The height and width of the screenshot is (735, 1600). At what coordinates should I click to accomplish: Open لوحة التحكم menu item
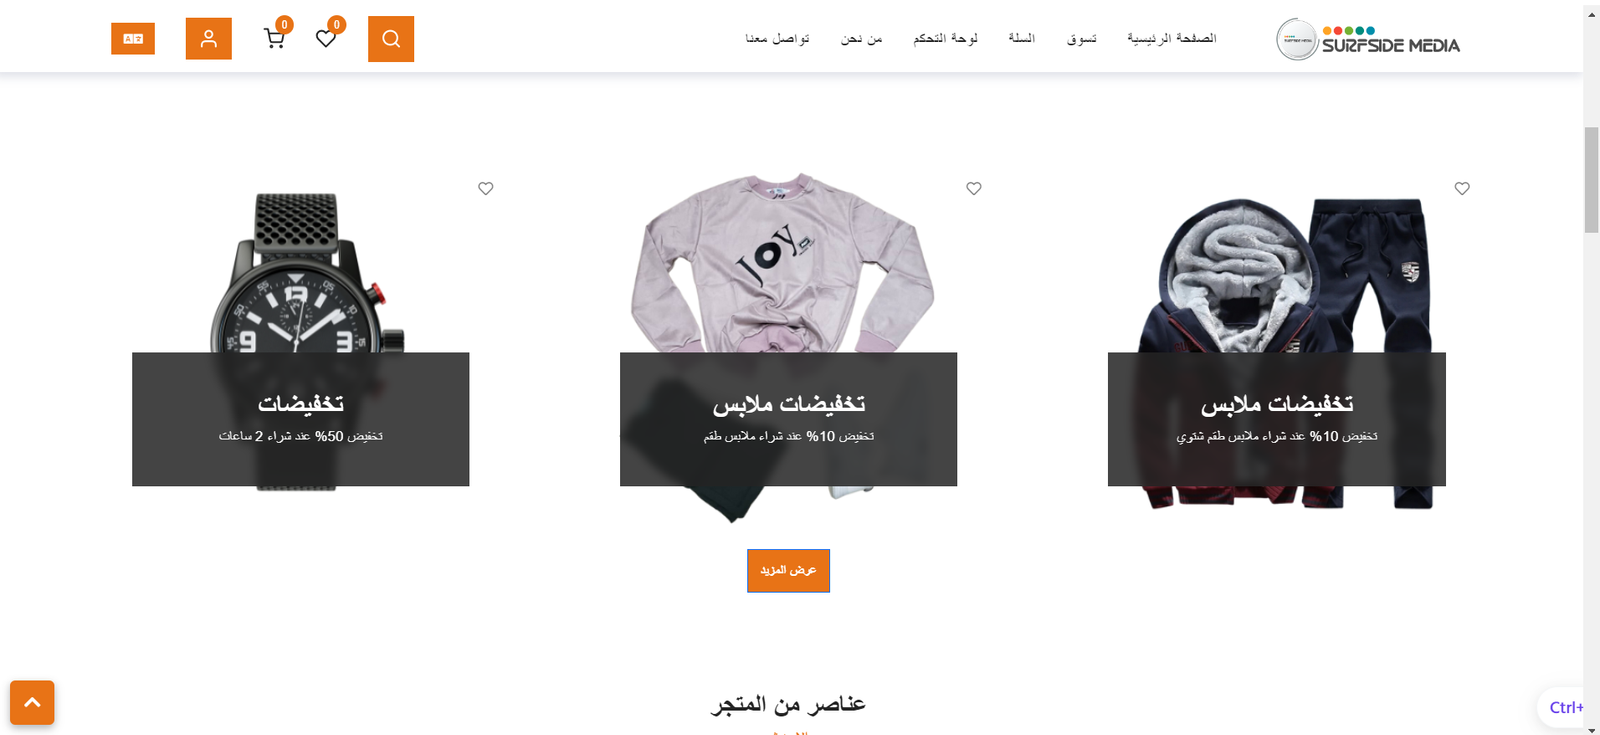tap(945, 38)
